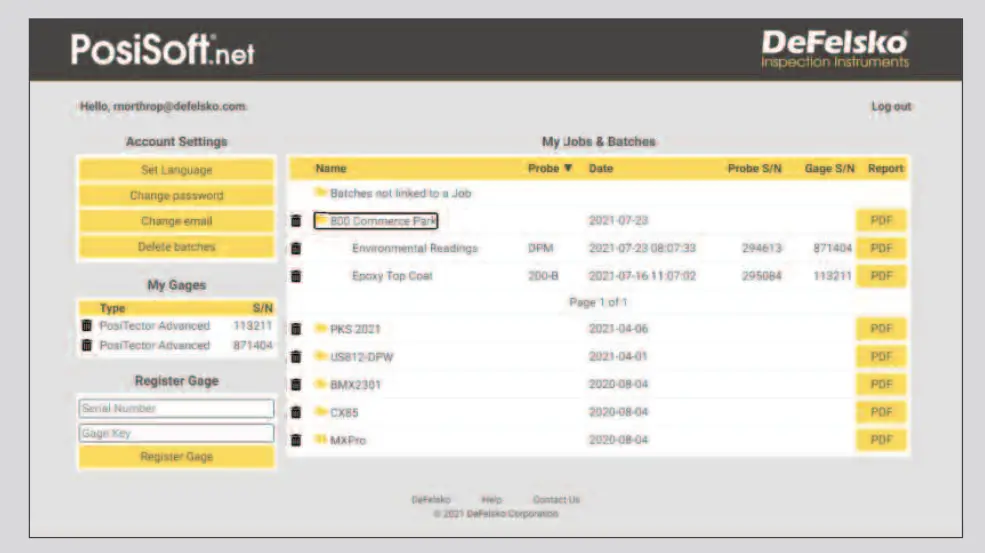This screenshot has height=553, width=985.
Task: Remove PosiTector Advanced gage 871404 trash icon
Action: click(87, 345)
